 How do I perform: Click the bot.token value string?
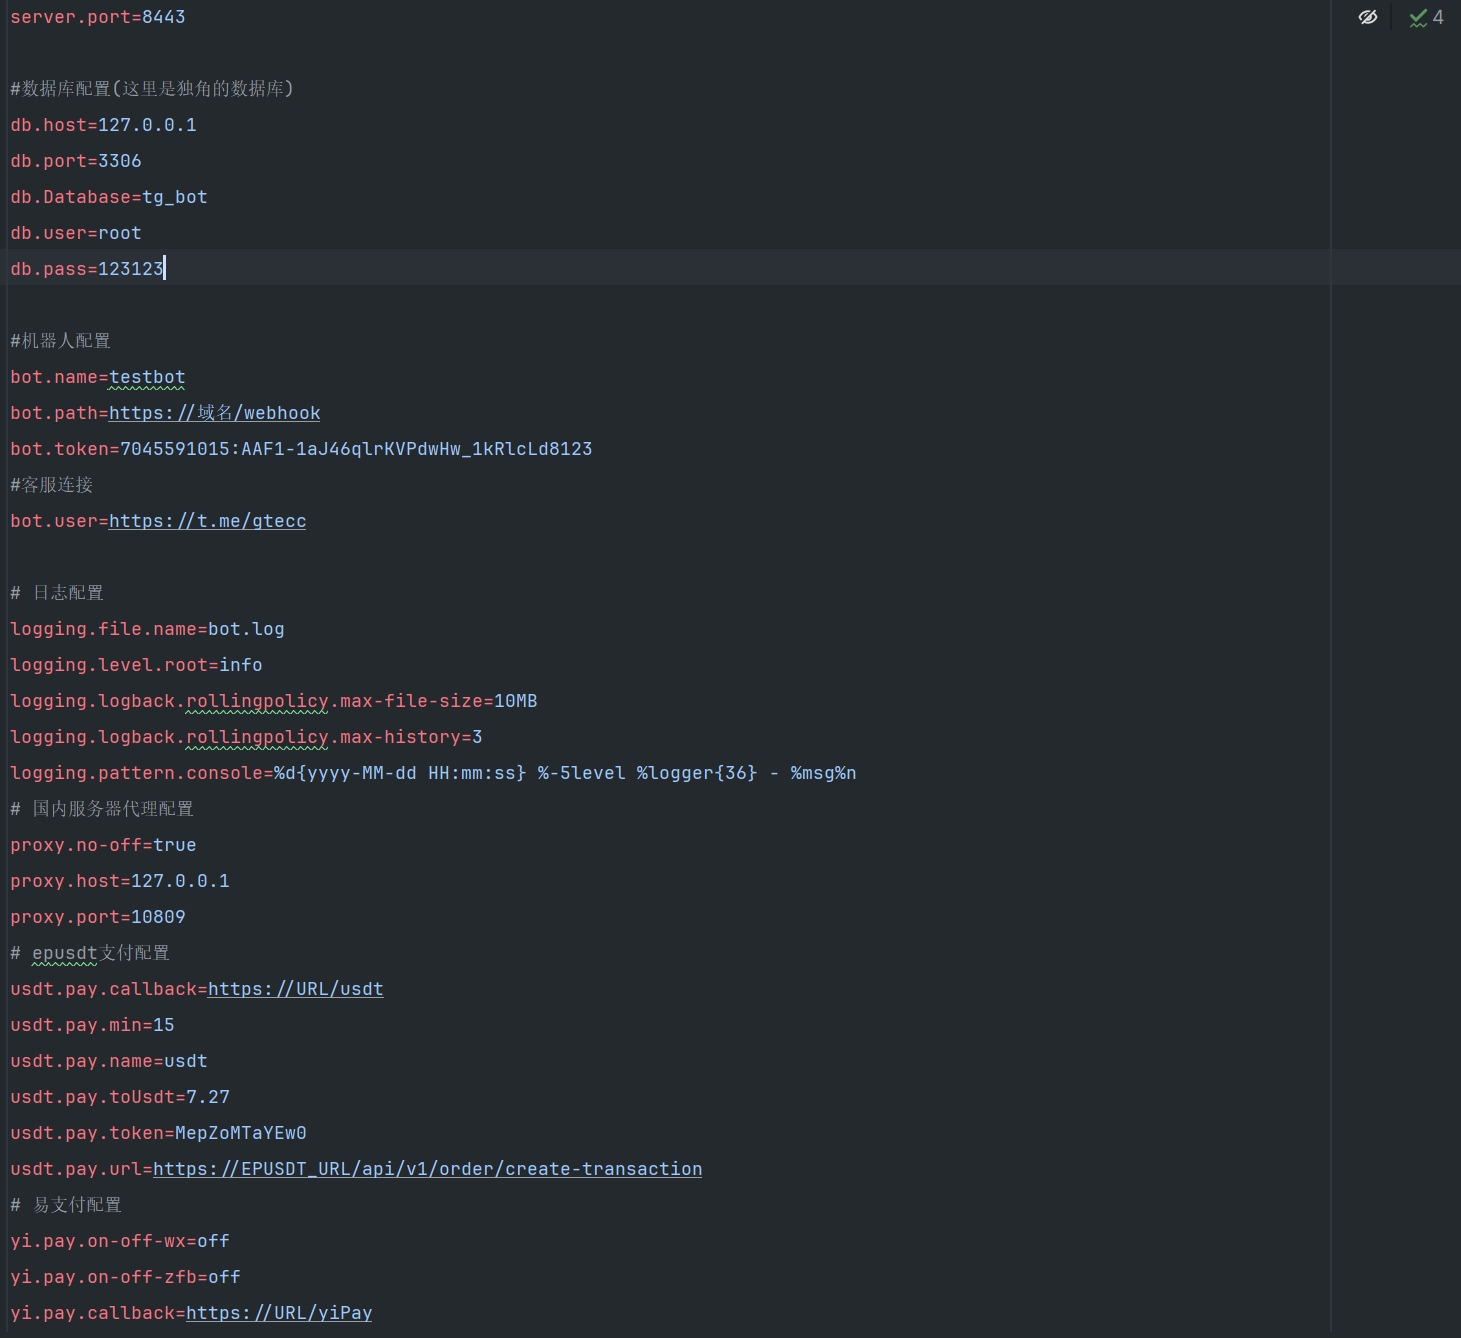coord(356,449)
